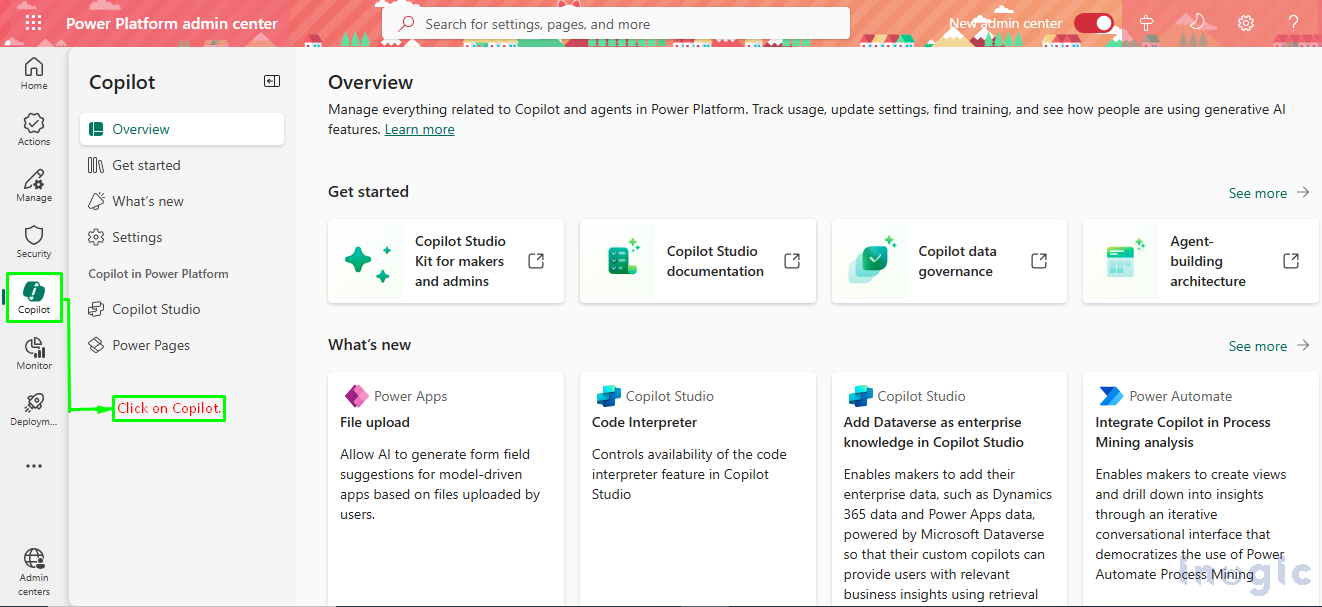Click the Overview page heading

point(371,82)
